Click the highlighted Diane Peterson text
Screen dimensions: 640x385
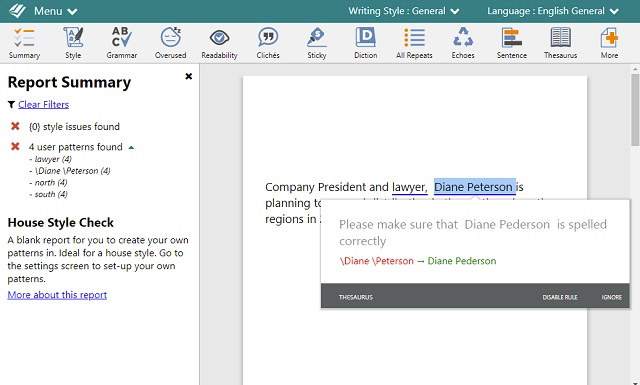point(475,187)
